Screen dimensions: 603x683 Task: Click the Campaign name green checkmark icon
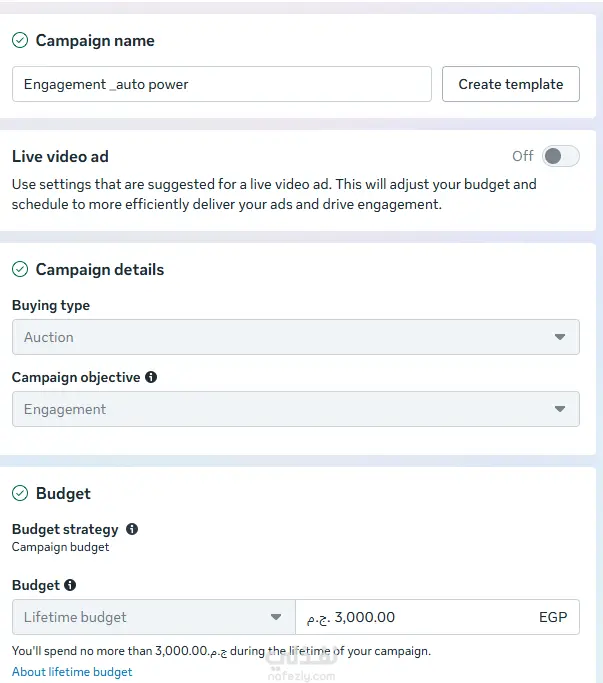[20, 41]
